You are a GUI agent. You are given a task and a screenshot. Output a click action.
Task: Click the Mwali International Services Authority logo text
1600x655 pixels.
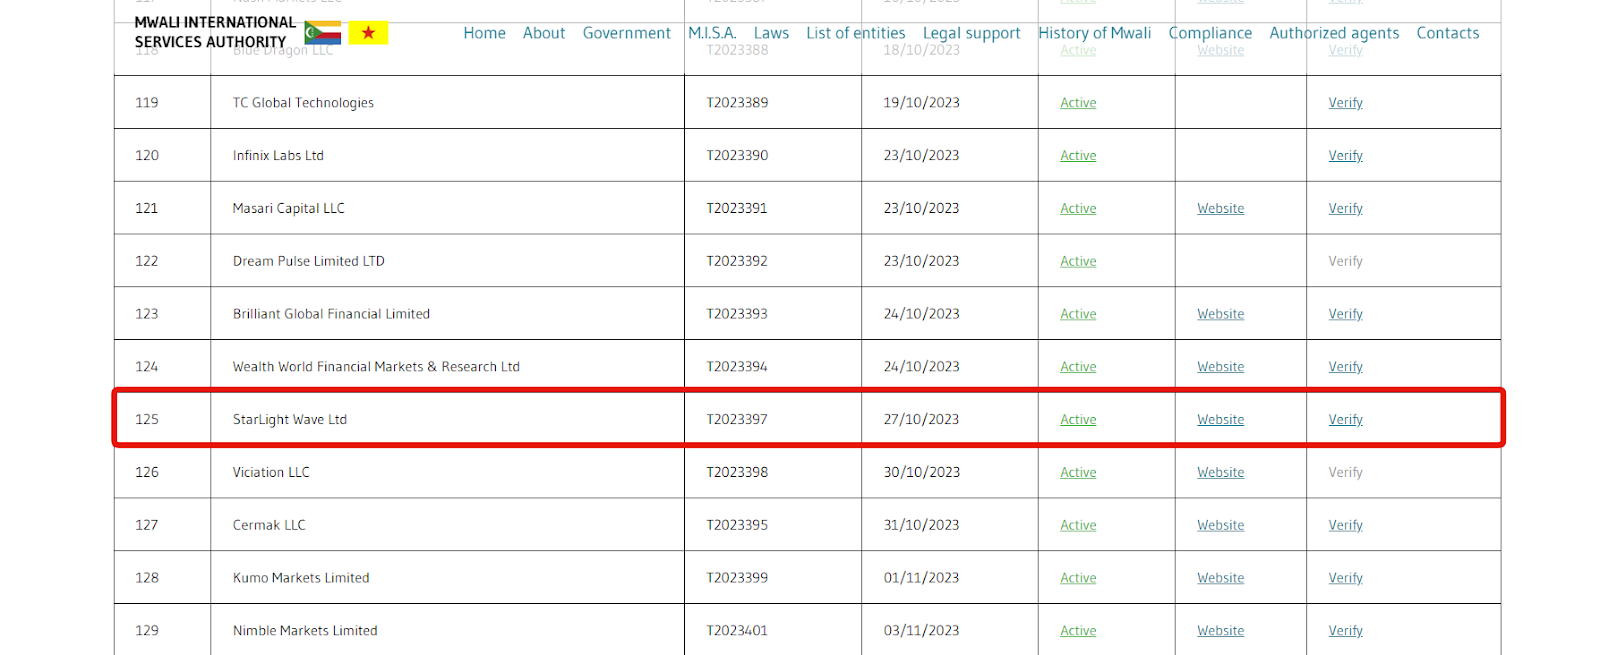(215, 32)
